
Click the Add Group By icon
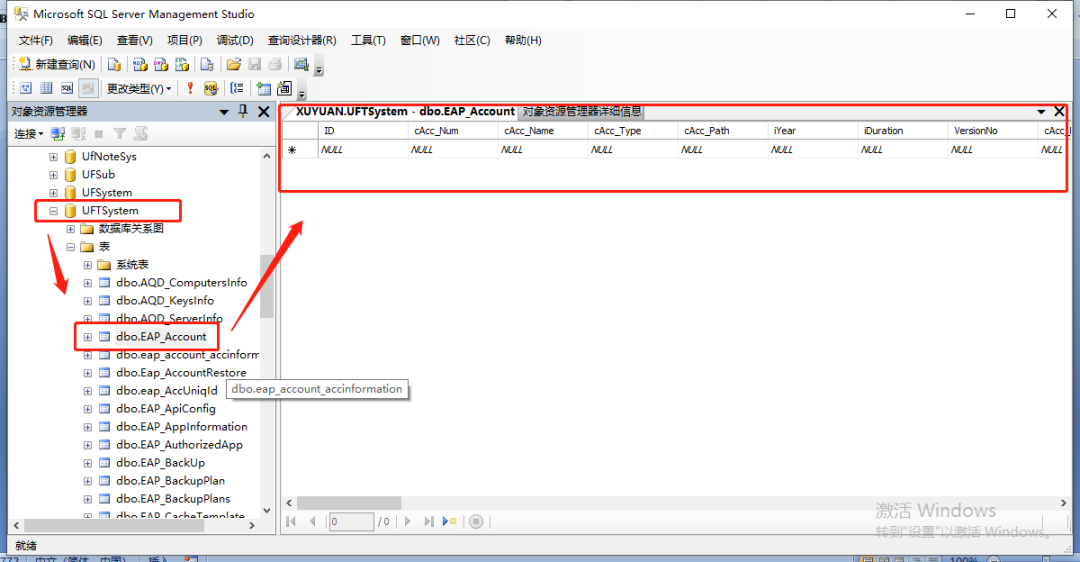pos(237,88)
